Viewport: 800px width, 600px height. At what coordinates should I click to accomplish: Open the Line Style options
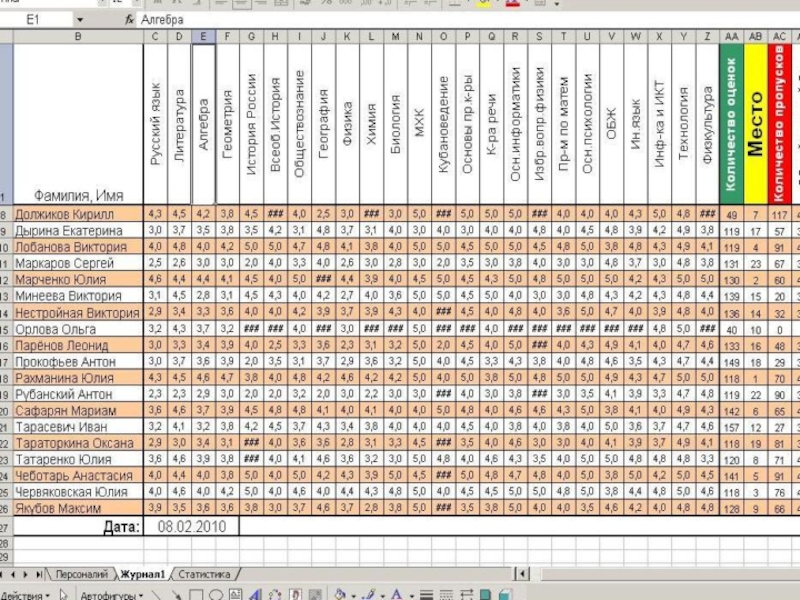point(427,595)
